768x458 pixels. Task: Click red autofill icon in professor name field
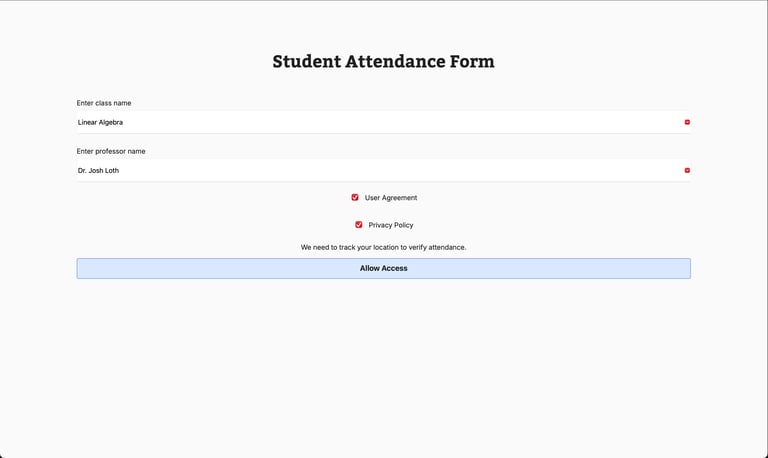click(x=687, y=170)
